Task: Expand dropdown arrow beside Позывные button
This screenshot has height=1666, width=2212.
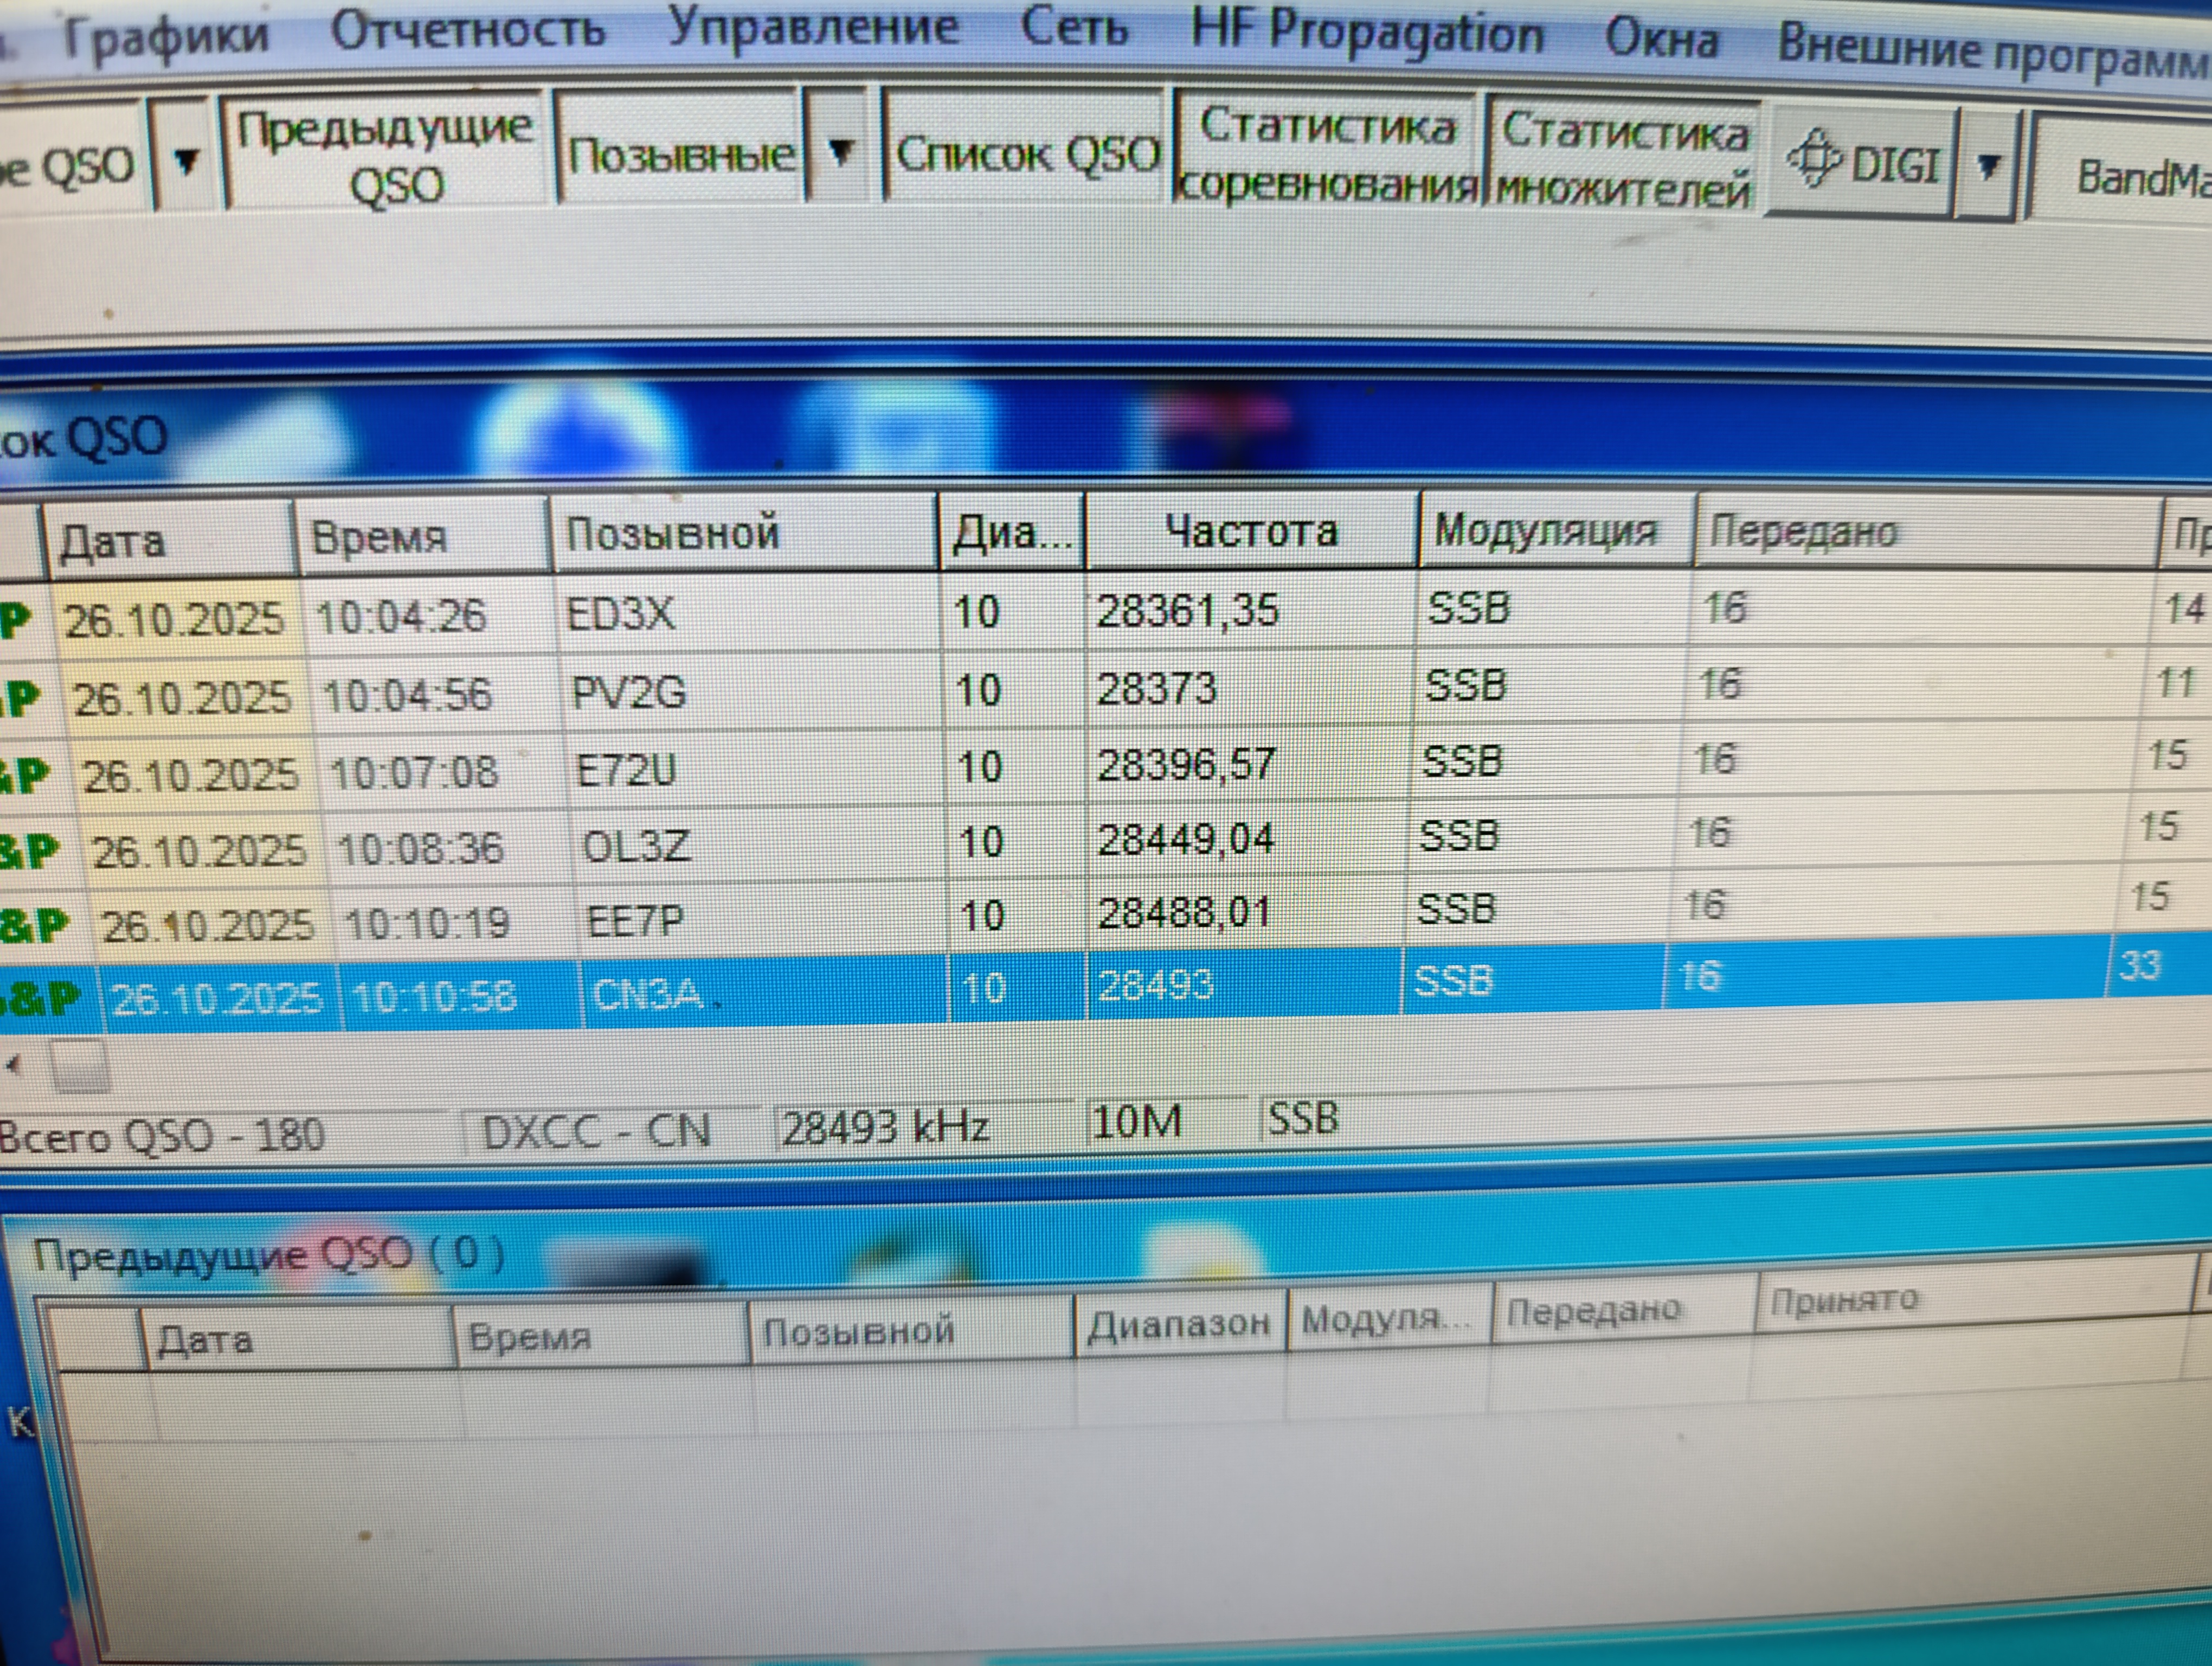Action: (x=841, y=152)
